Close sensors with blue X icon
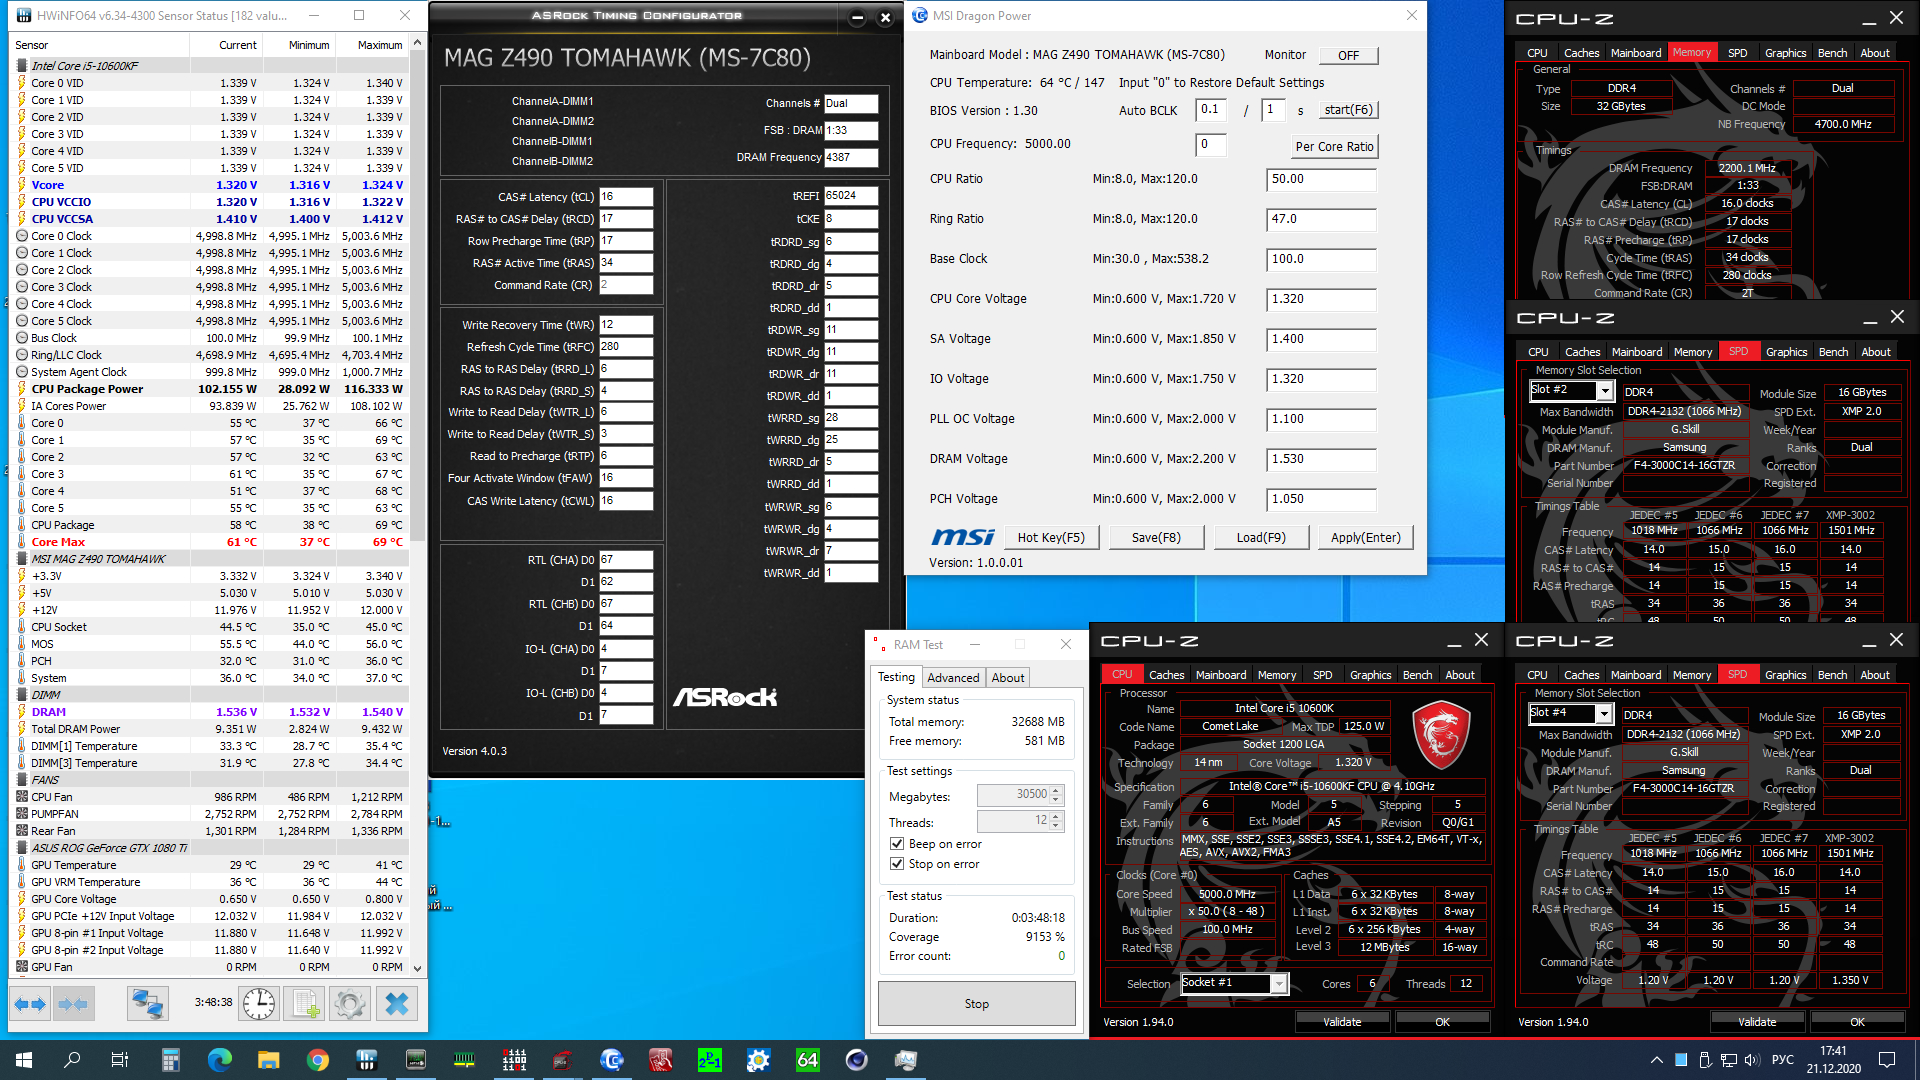This screenshot has height=1080, width=1920. 397,1003
